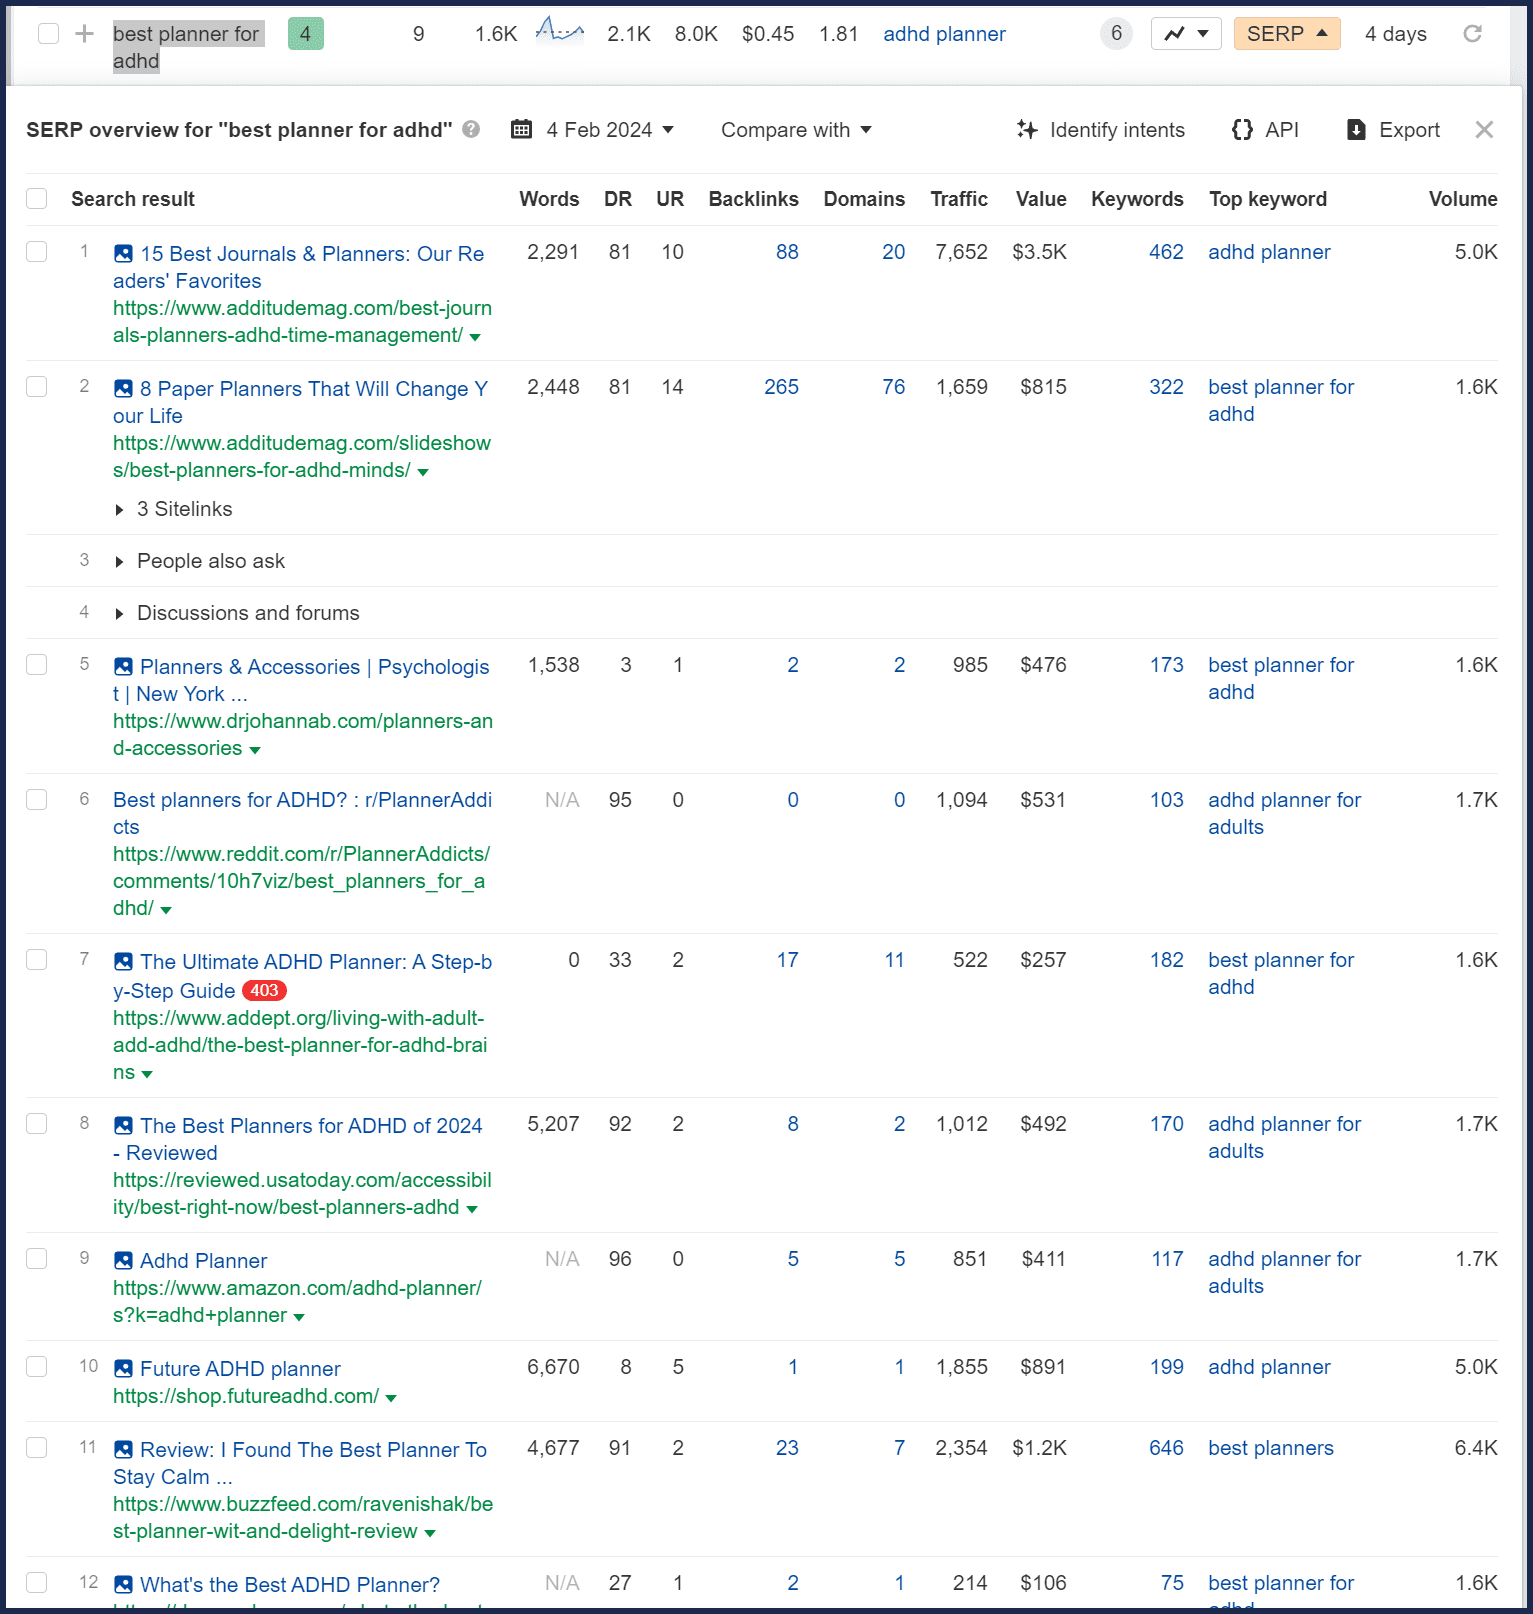The width and height of the screenshot is (1533, 1614).
Task: Click thumbnail icon of Buzzfeed Review result
Action: coord(123,1450)
